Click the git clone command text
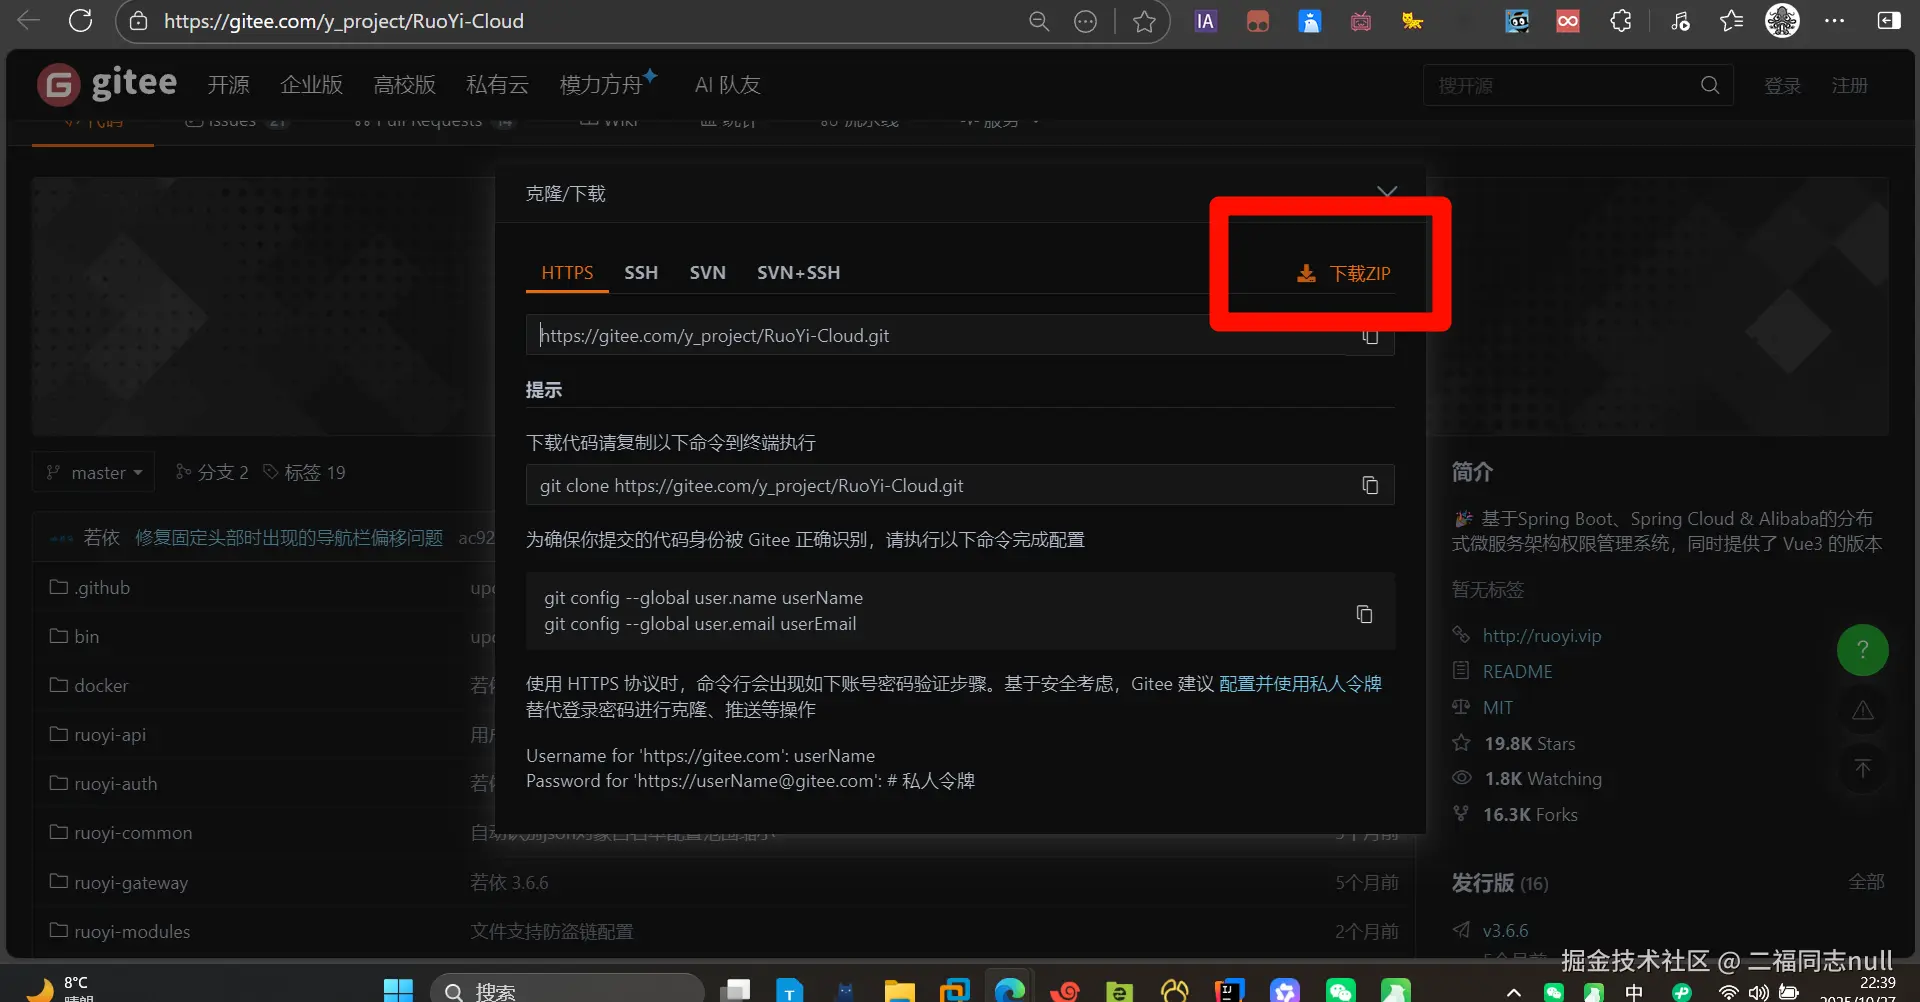 pos(751,485)
